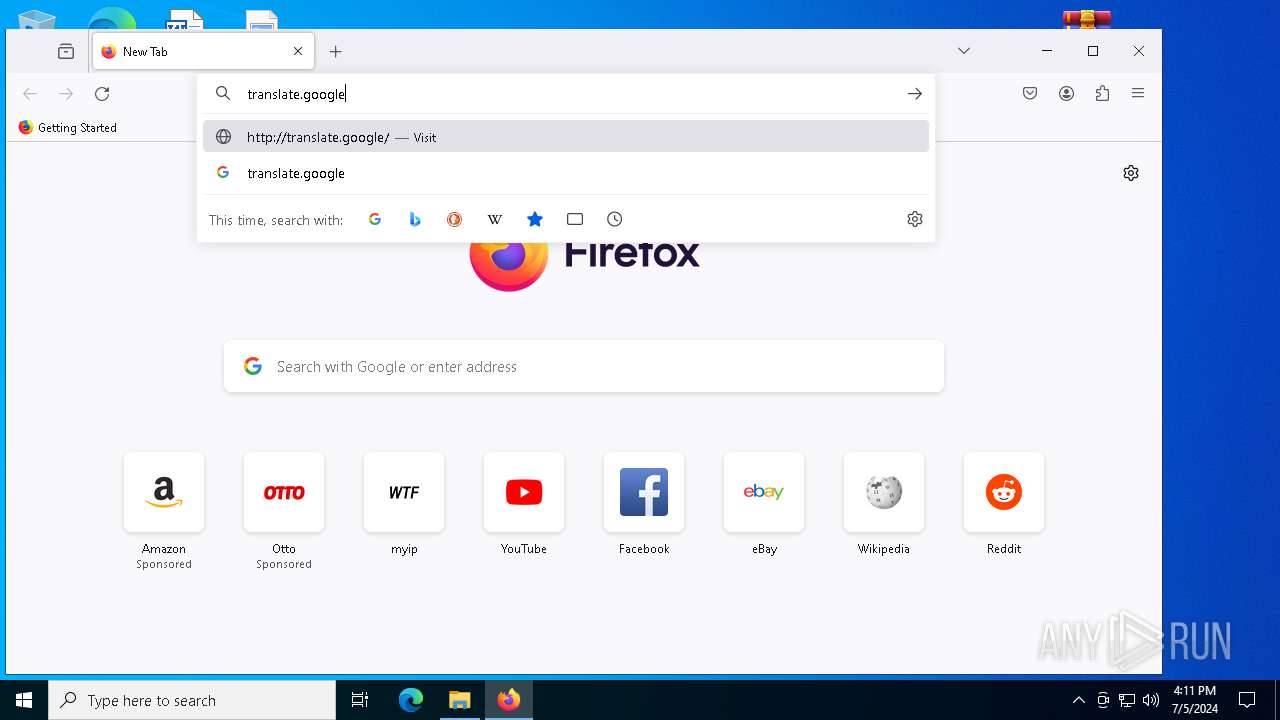Search this time with Wikipedia
The width and height of the screenshot is (1280, 720).
click(x=495, y=219)
